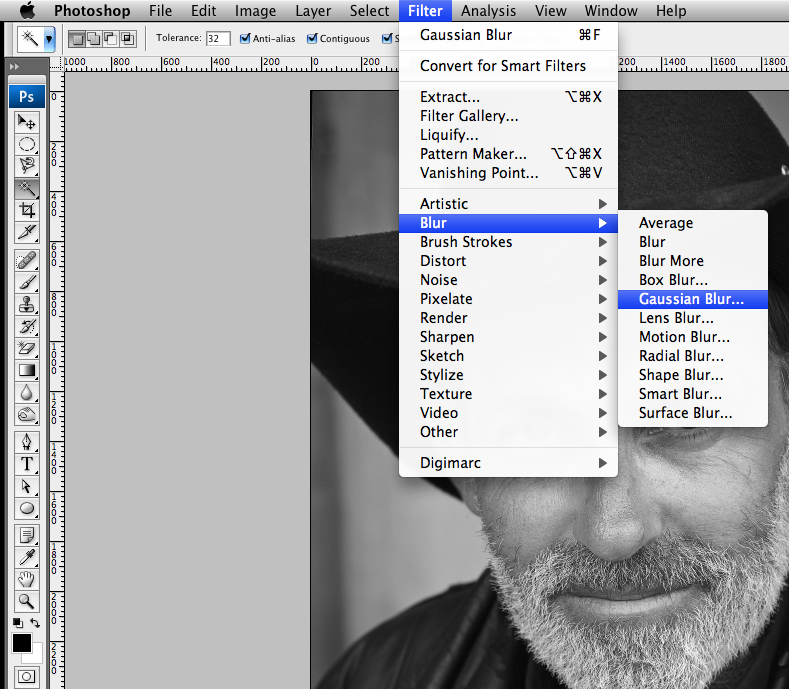
Task: Choose Gaussian Blur... in Blur submenu
Action: (693, 299)
